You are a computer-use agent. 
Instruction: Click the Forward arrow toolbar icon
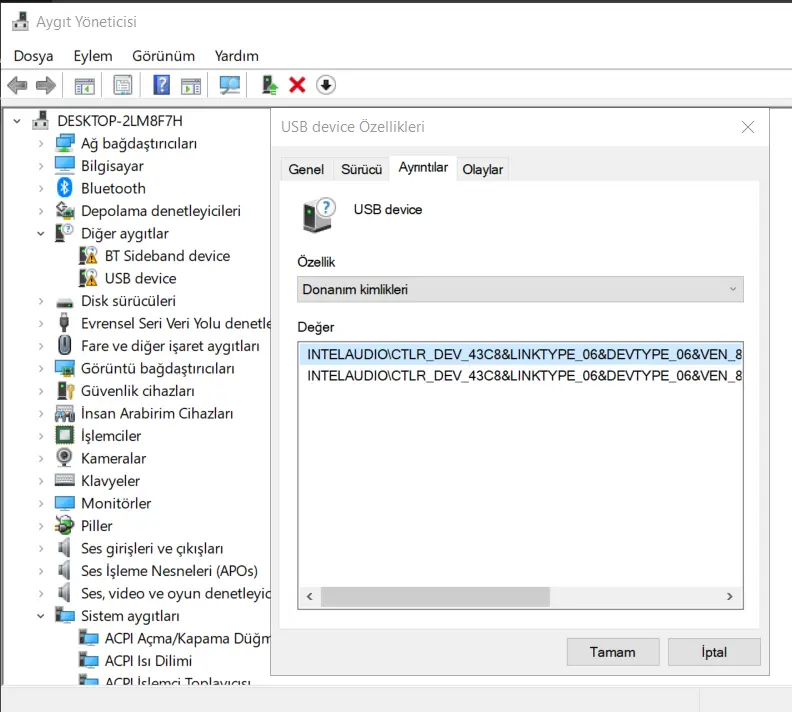[46, 85]
